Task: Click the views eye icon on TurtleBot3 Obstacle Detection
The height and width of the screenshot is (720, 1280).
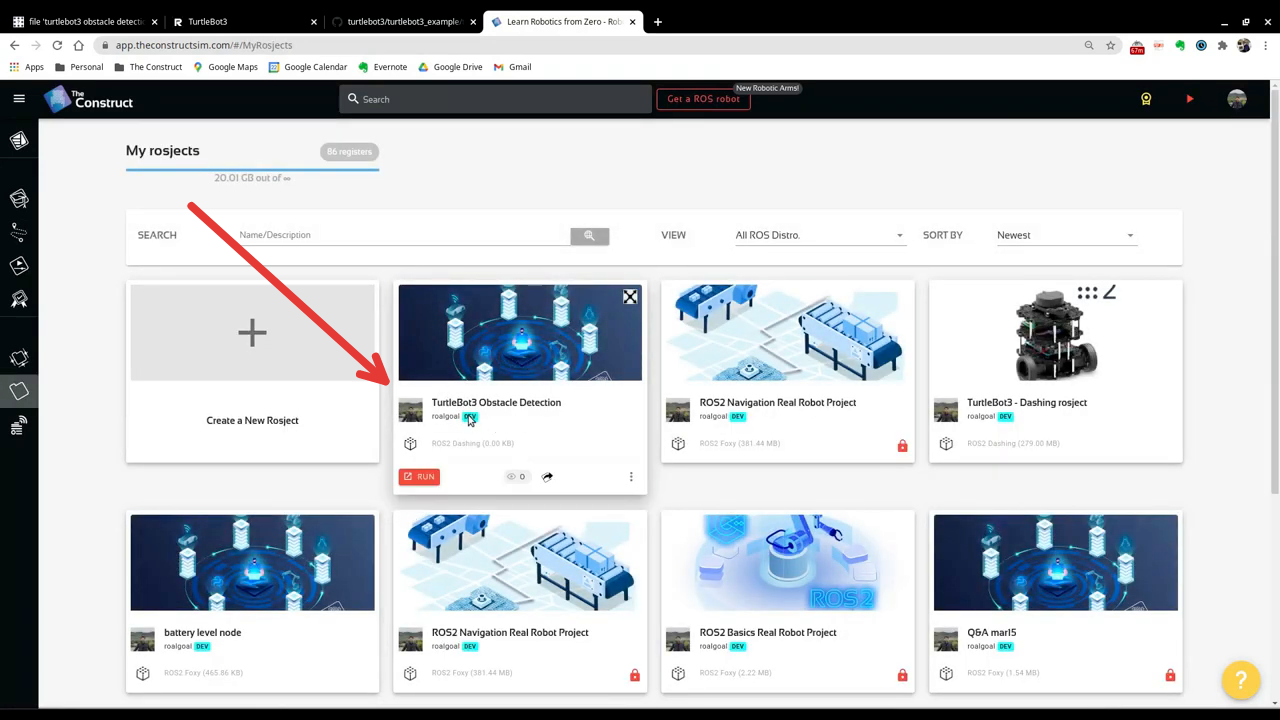Action: [511, 477]
